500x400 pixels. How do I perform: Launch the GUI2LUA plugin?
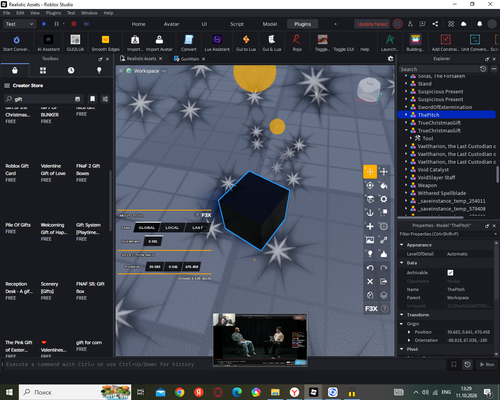(x=75, y=43)
